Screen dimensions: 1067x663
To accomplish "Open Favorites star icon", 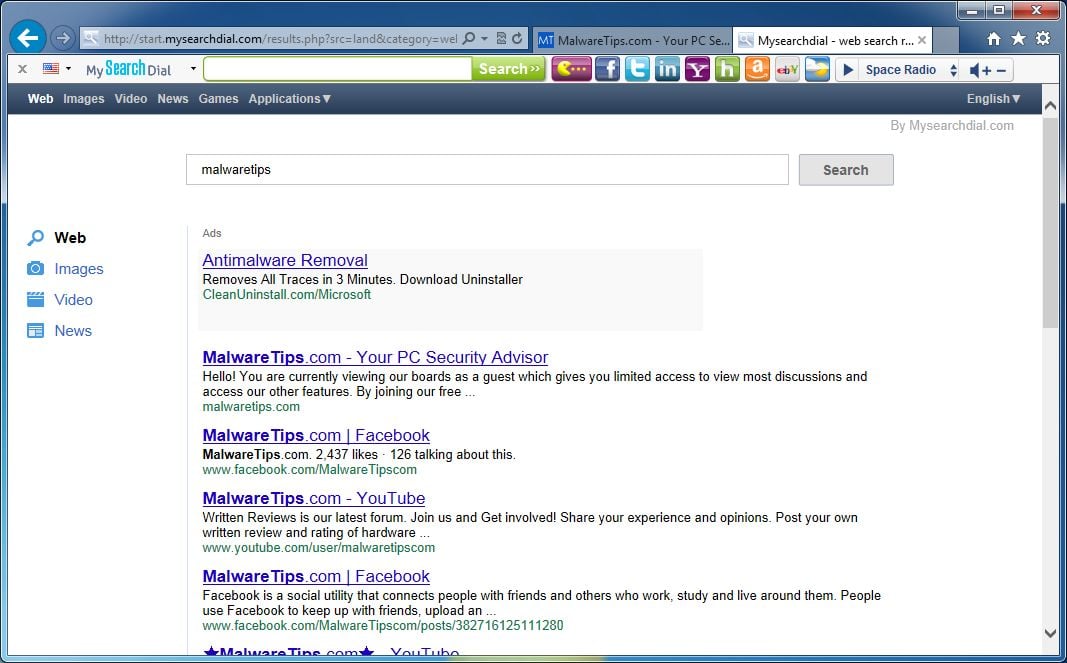I will coord(1018,39).
